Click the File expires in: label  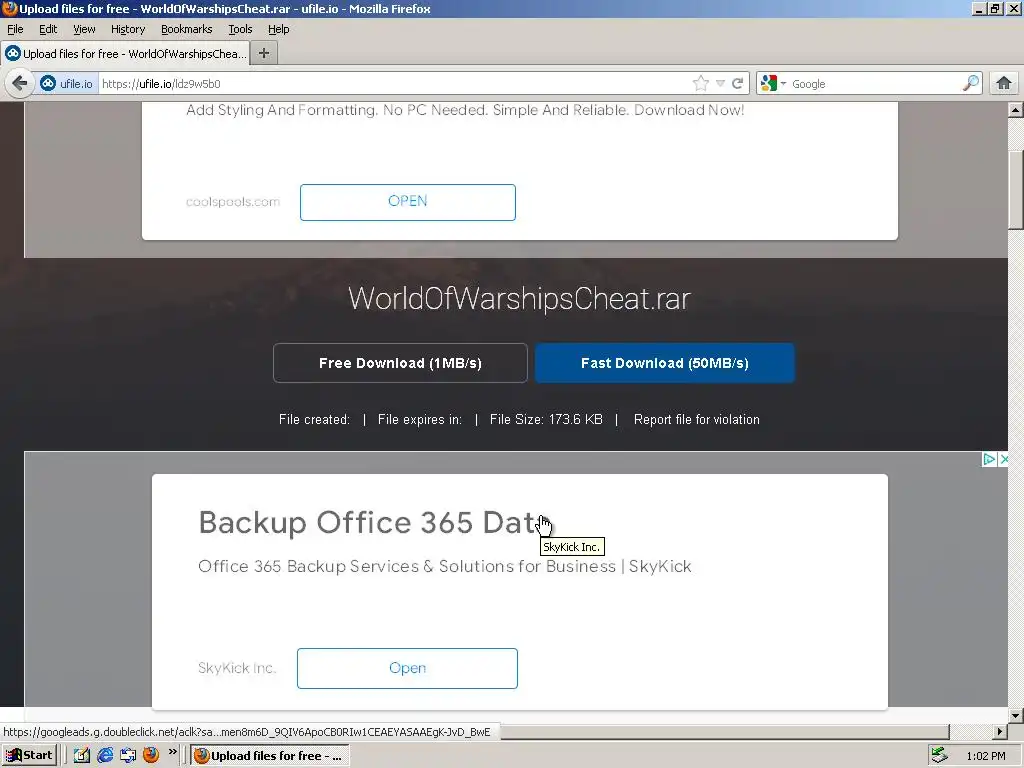point(420,419)
